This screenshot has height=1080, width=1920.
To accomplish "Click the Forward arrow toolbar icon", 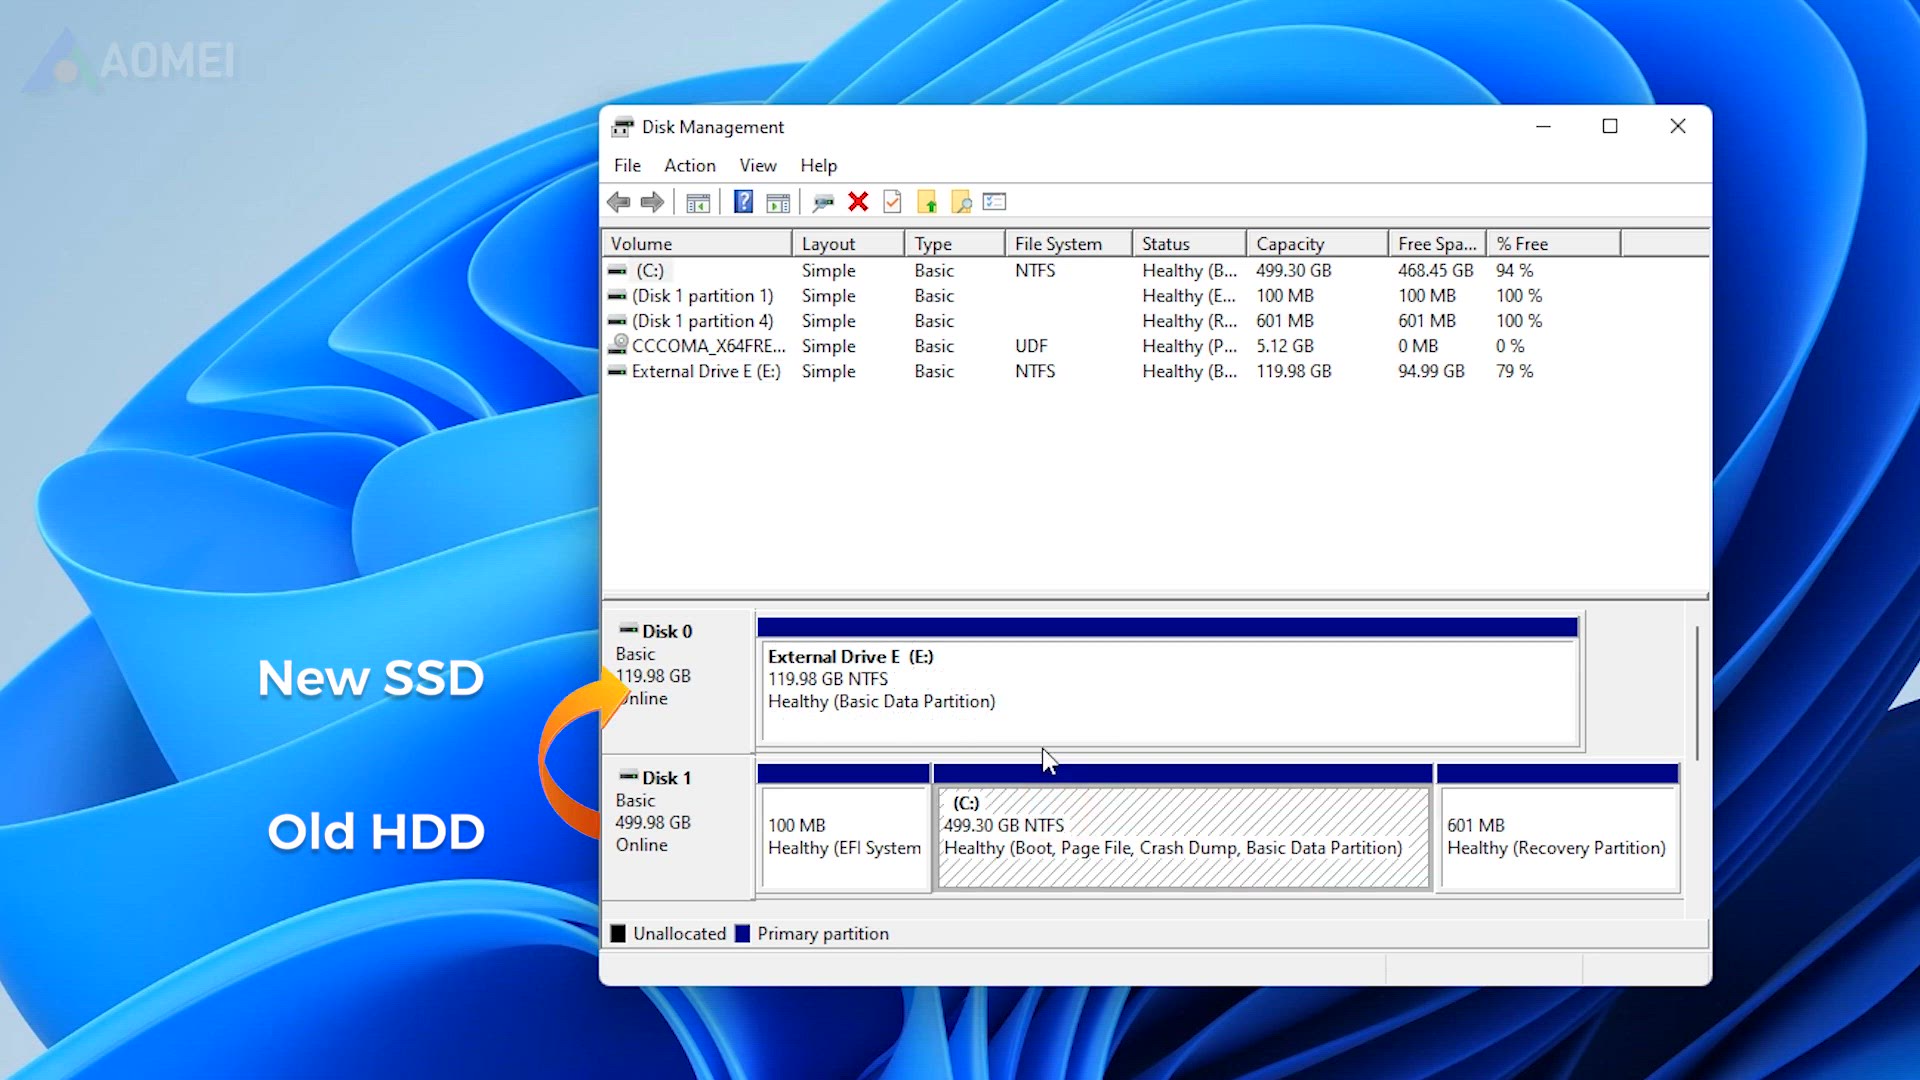I will [652, 202].
